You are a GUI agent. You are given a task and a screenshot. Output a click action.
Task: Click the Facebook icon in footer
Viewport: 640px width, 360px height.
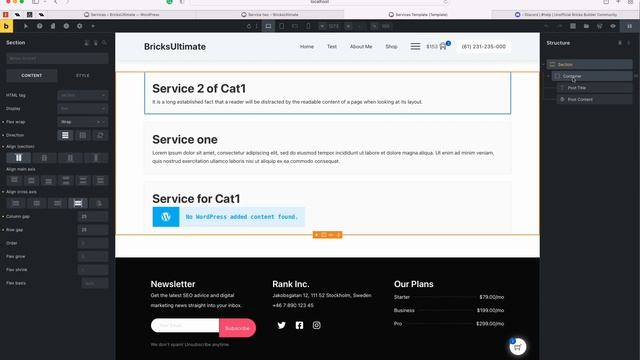pos(299,325)
